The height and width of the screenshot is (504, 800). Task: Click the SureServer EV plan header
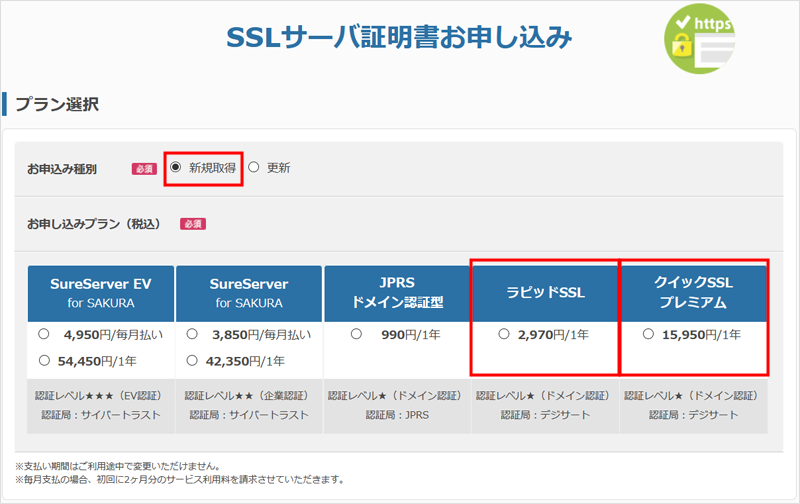tap(101, 293)
